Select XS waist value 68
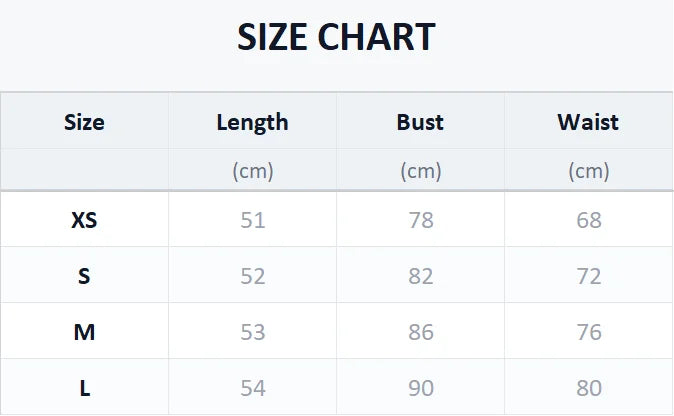This screenshot has width=674, height=416. [x=589, y=220]
